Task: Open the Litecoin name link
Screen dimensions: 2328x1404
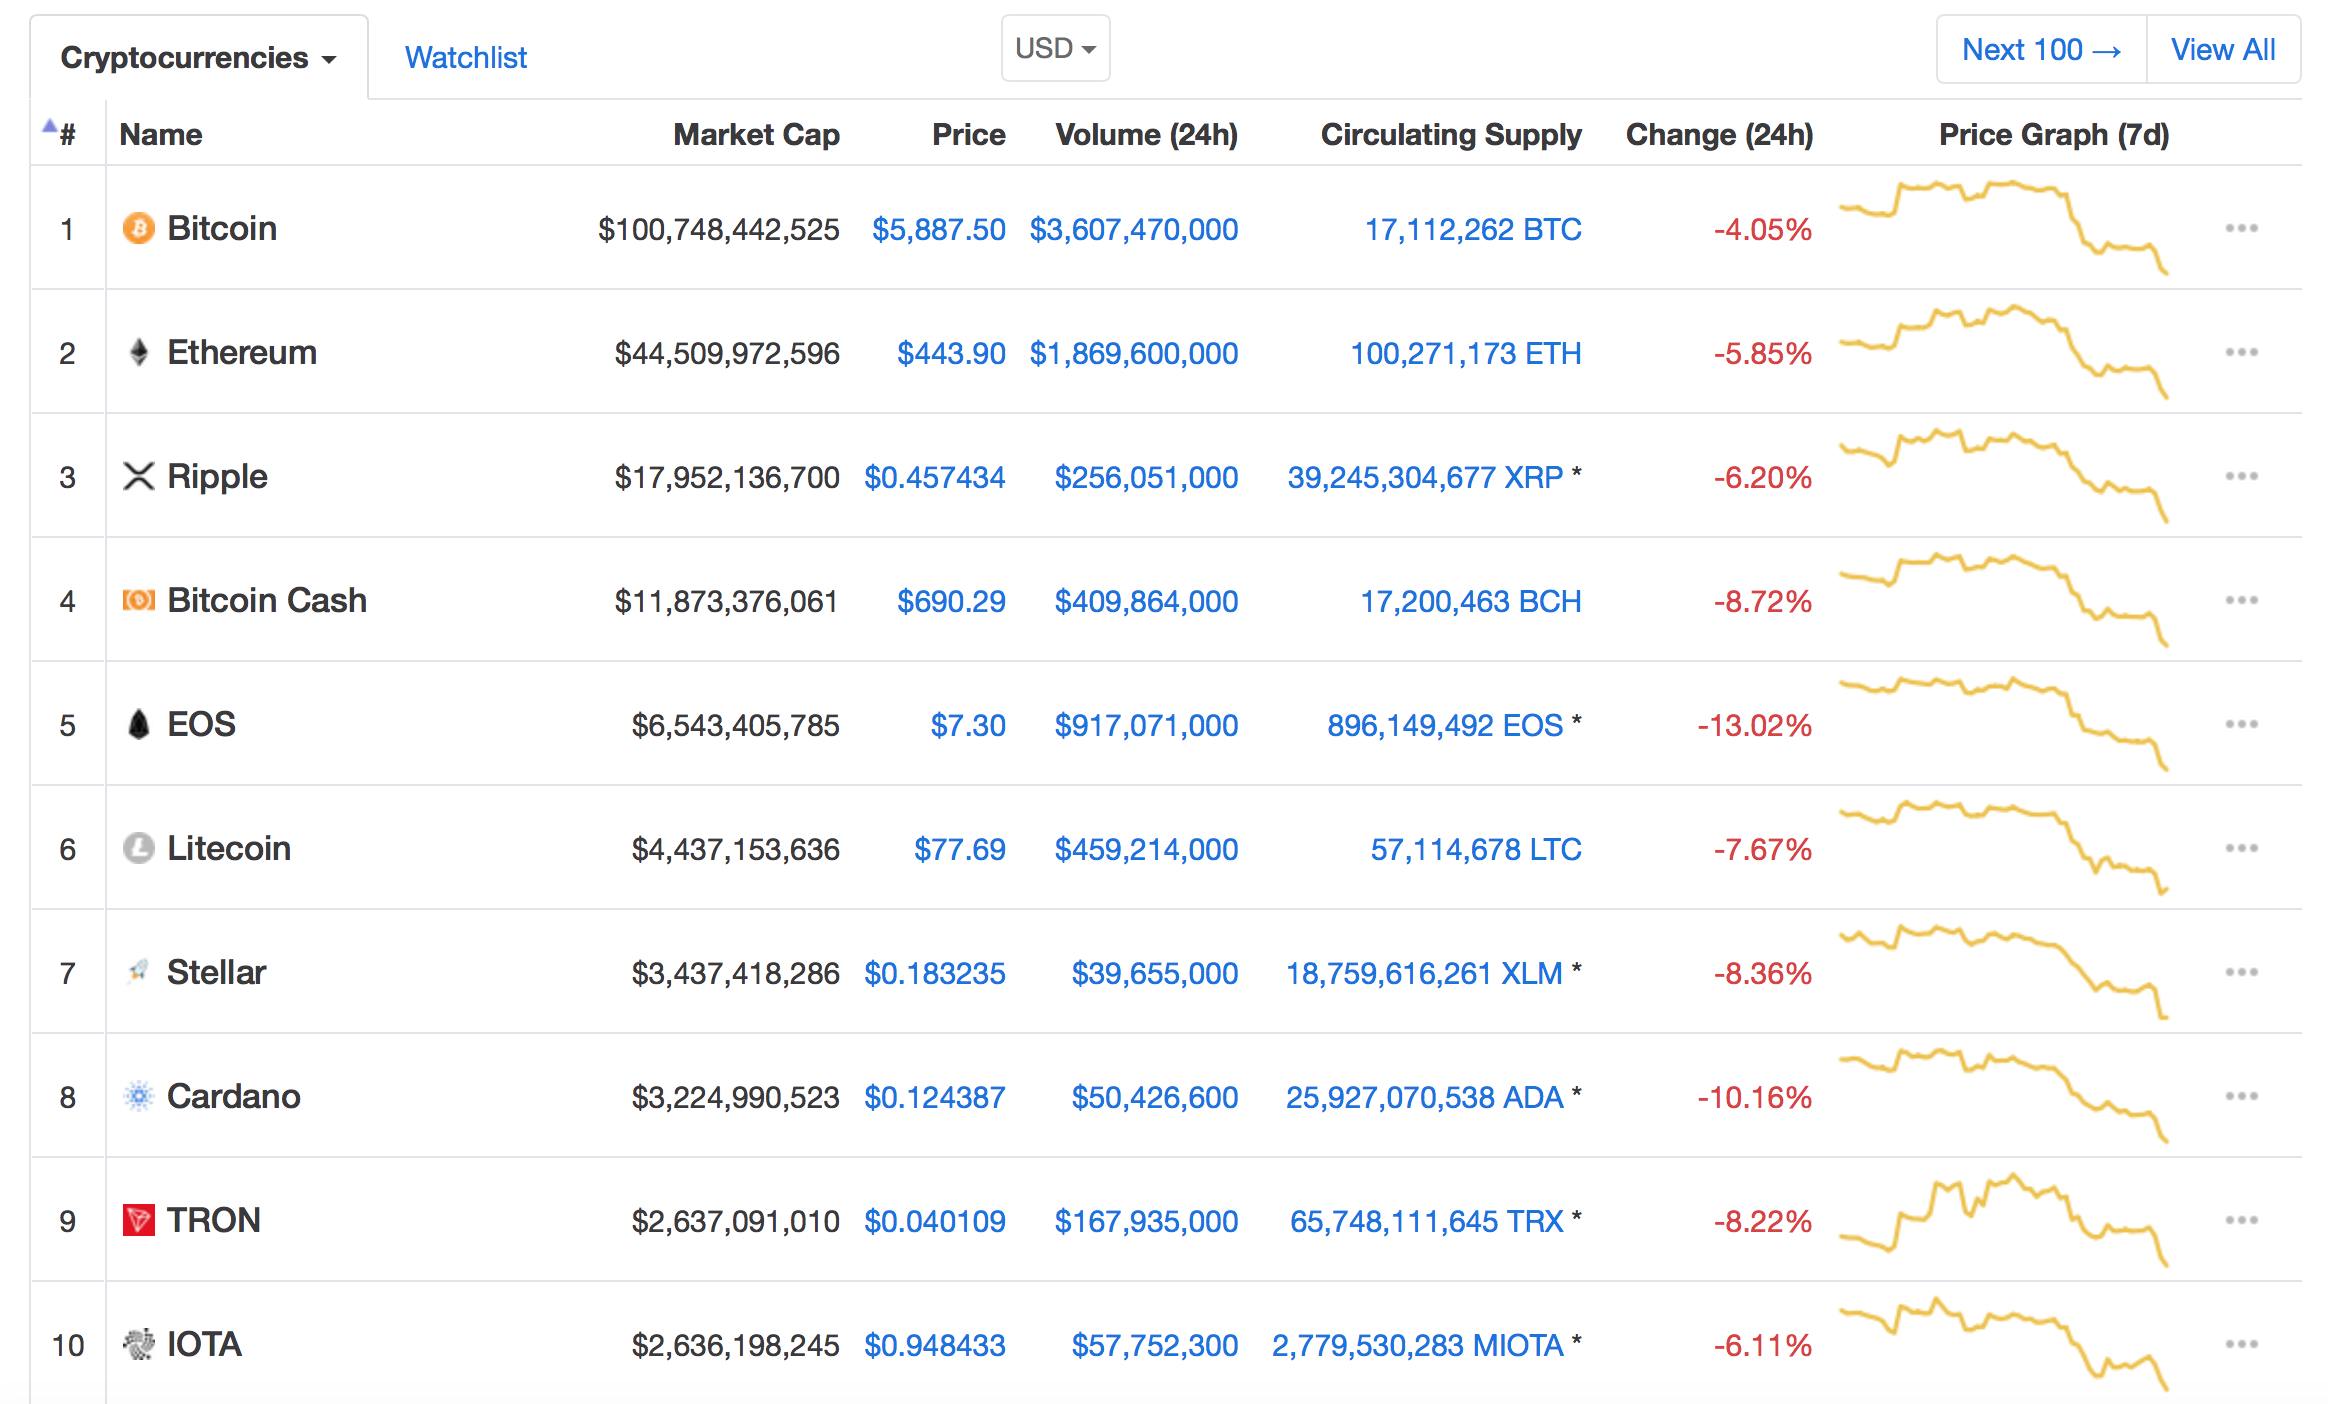Action: pos(229,848)
